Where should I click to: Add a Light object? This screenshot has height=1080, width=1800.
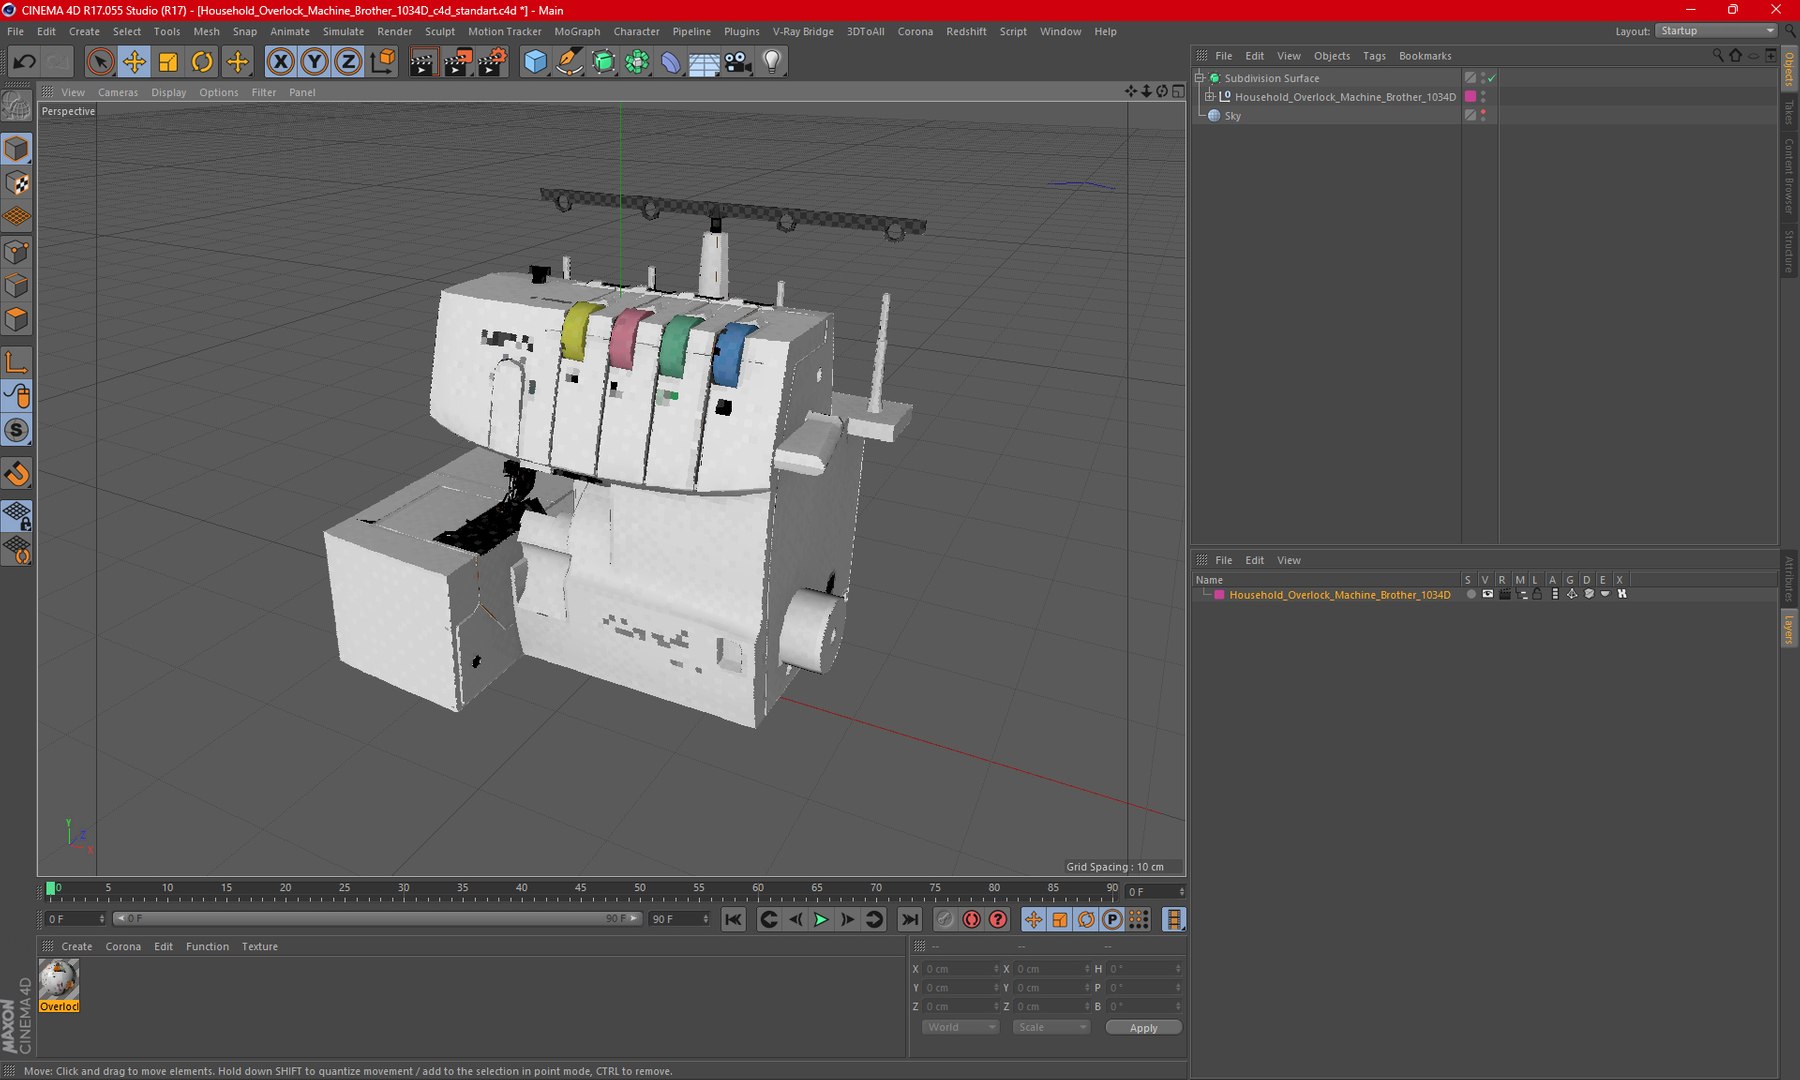[x=772, y=62]
